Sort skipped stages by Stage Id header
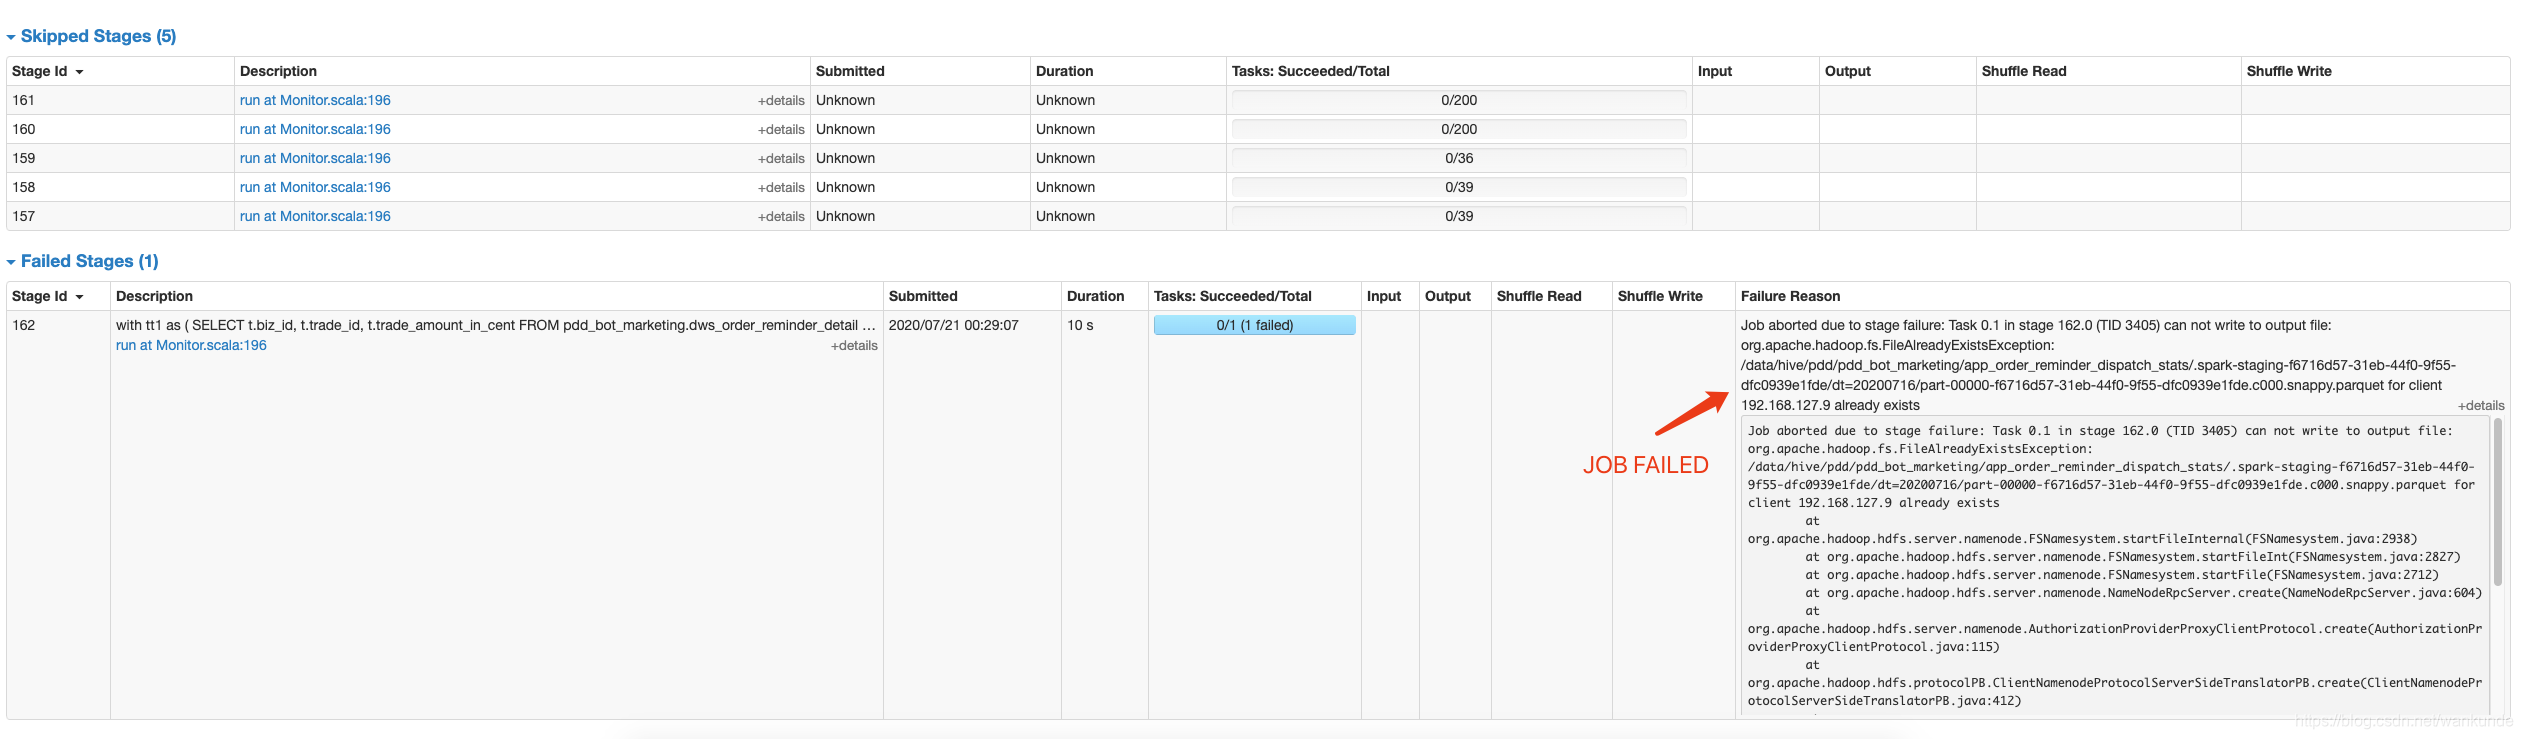The height and width of the screenshot is (739, 2523). (47, 71)
